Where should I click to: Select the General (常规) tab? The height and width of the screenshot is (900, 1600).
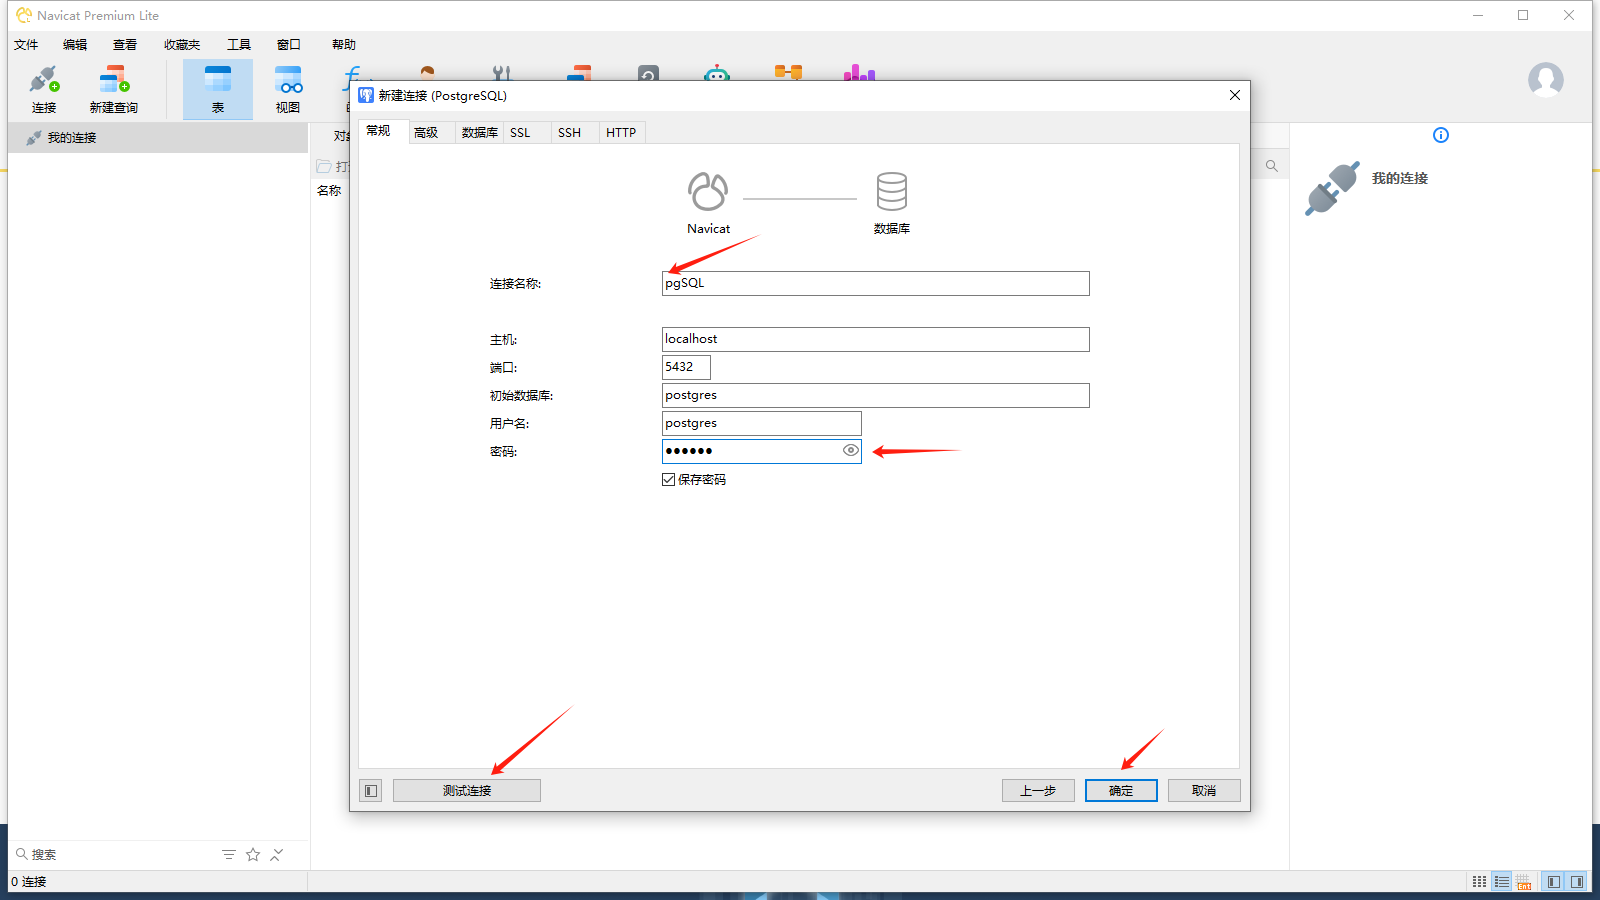(x=383, y=131)
